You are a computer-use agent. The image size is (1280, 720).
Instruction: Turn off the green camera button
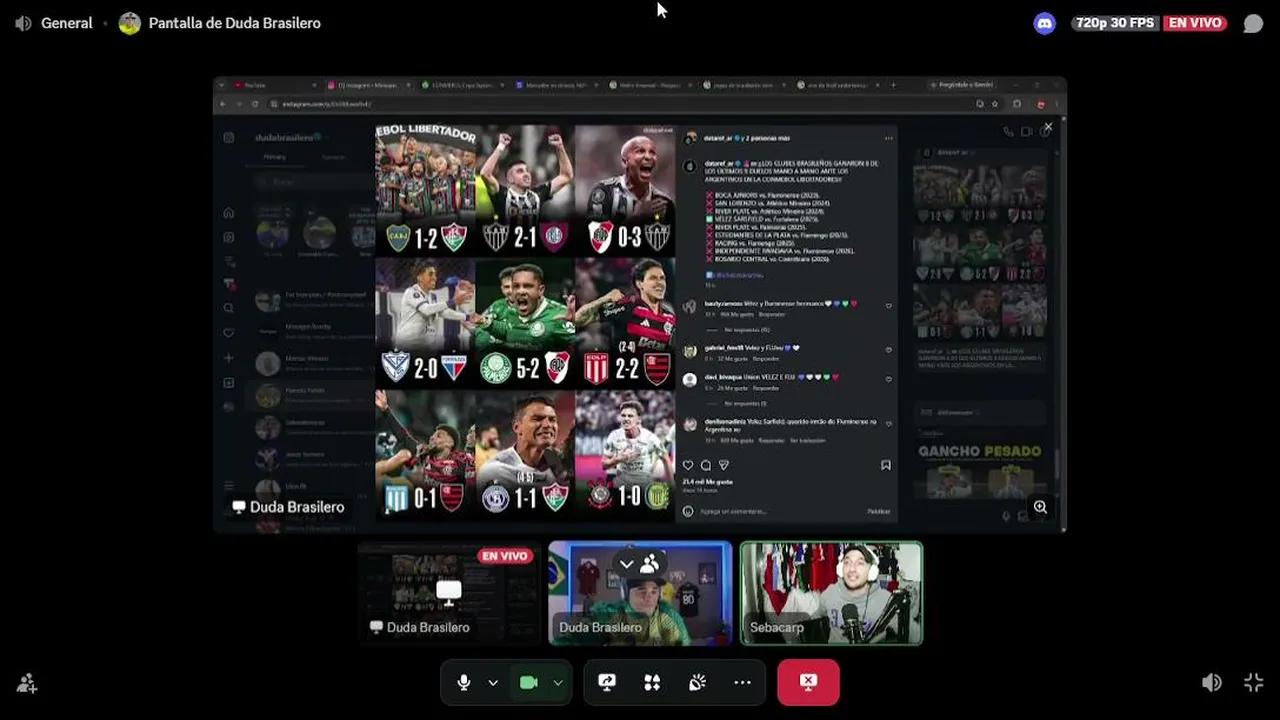[528, 682]
